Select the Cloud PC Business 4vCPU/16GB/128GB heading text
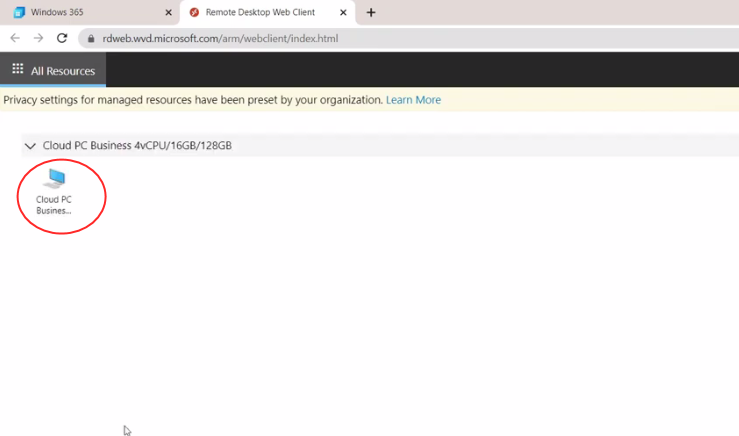The height and width of the screenshot is (436, 739). click(x=137, y=145)
